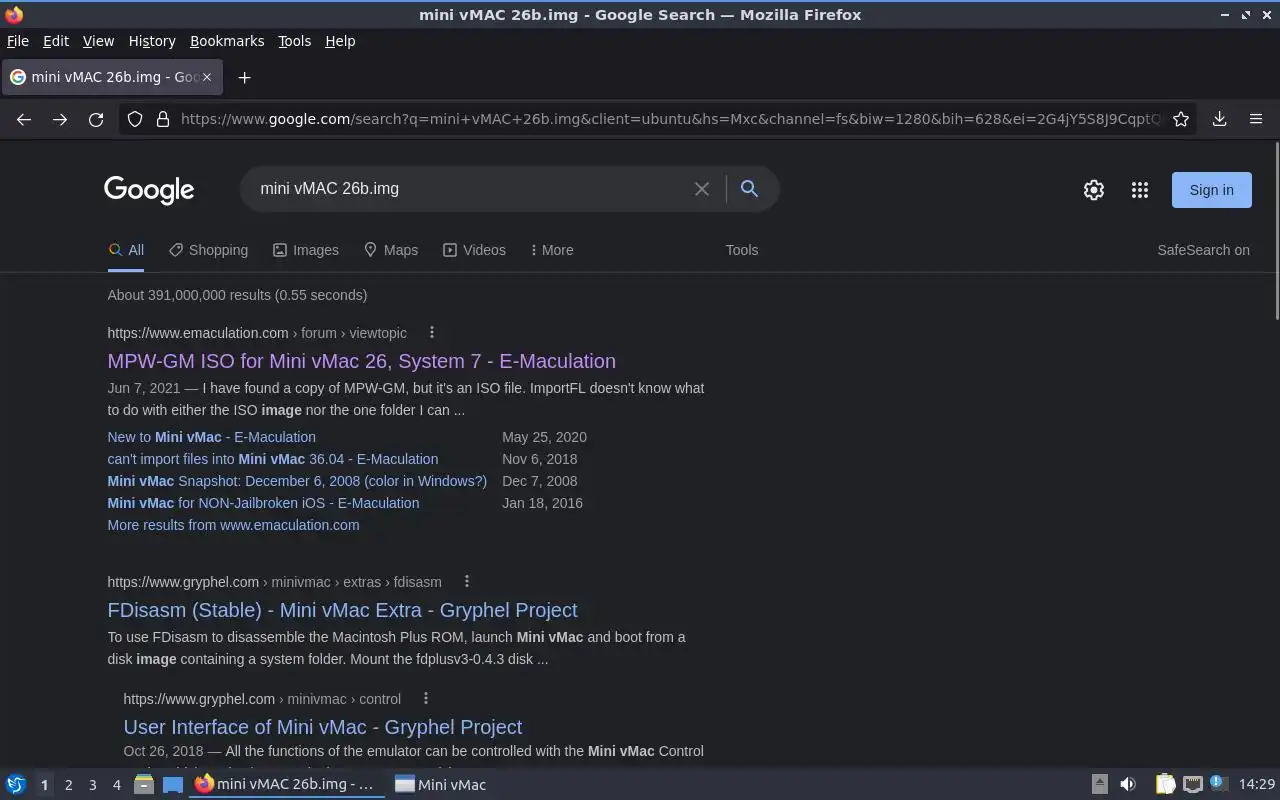Open FDisasm (Stable) Mini vMac Extra result
The image size is (1280, 800).
click(x=342, y=610)
